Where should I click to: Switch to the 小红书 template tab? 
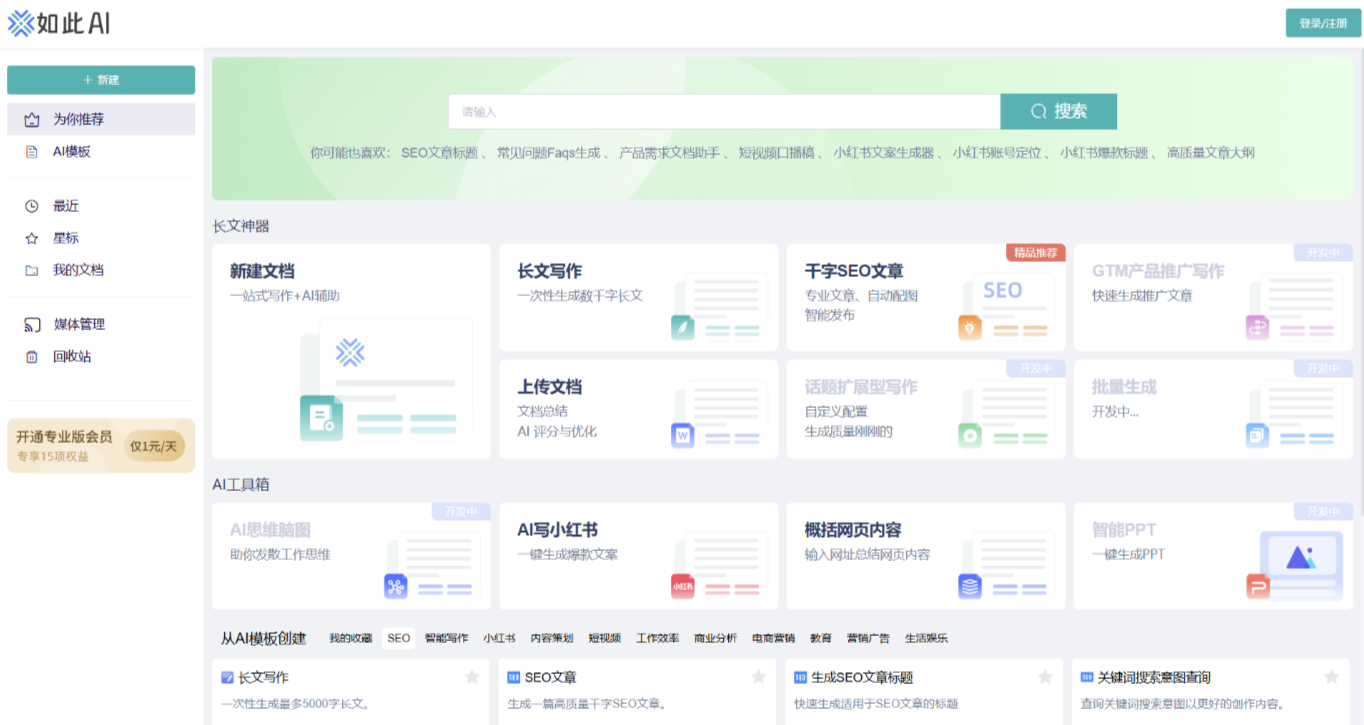point(499,638)
